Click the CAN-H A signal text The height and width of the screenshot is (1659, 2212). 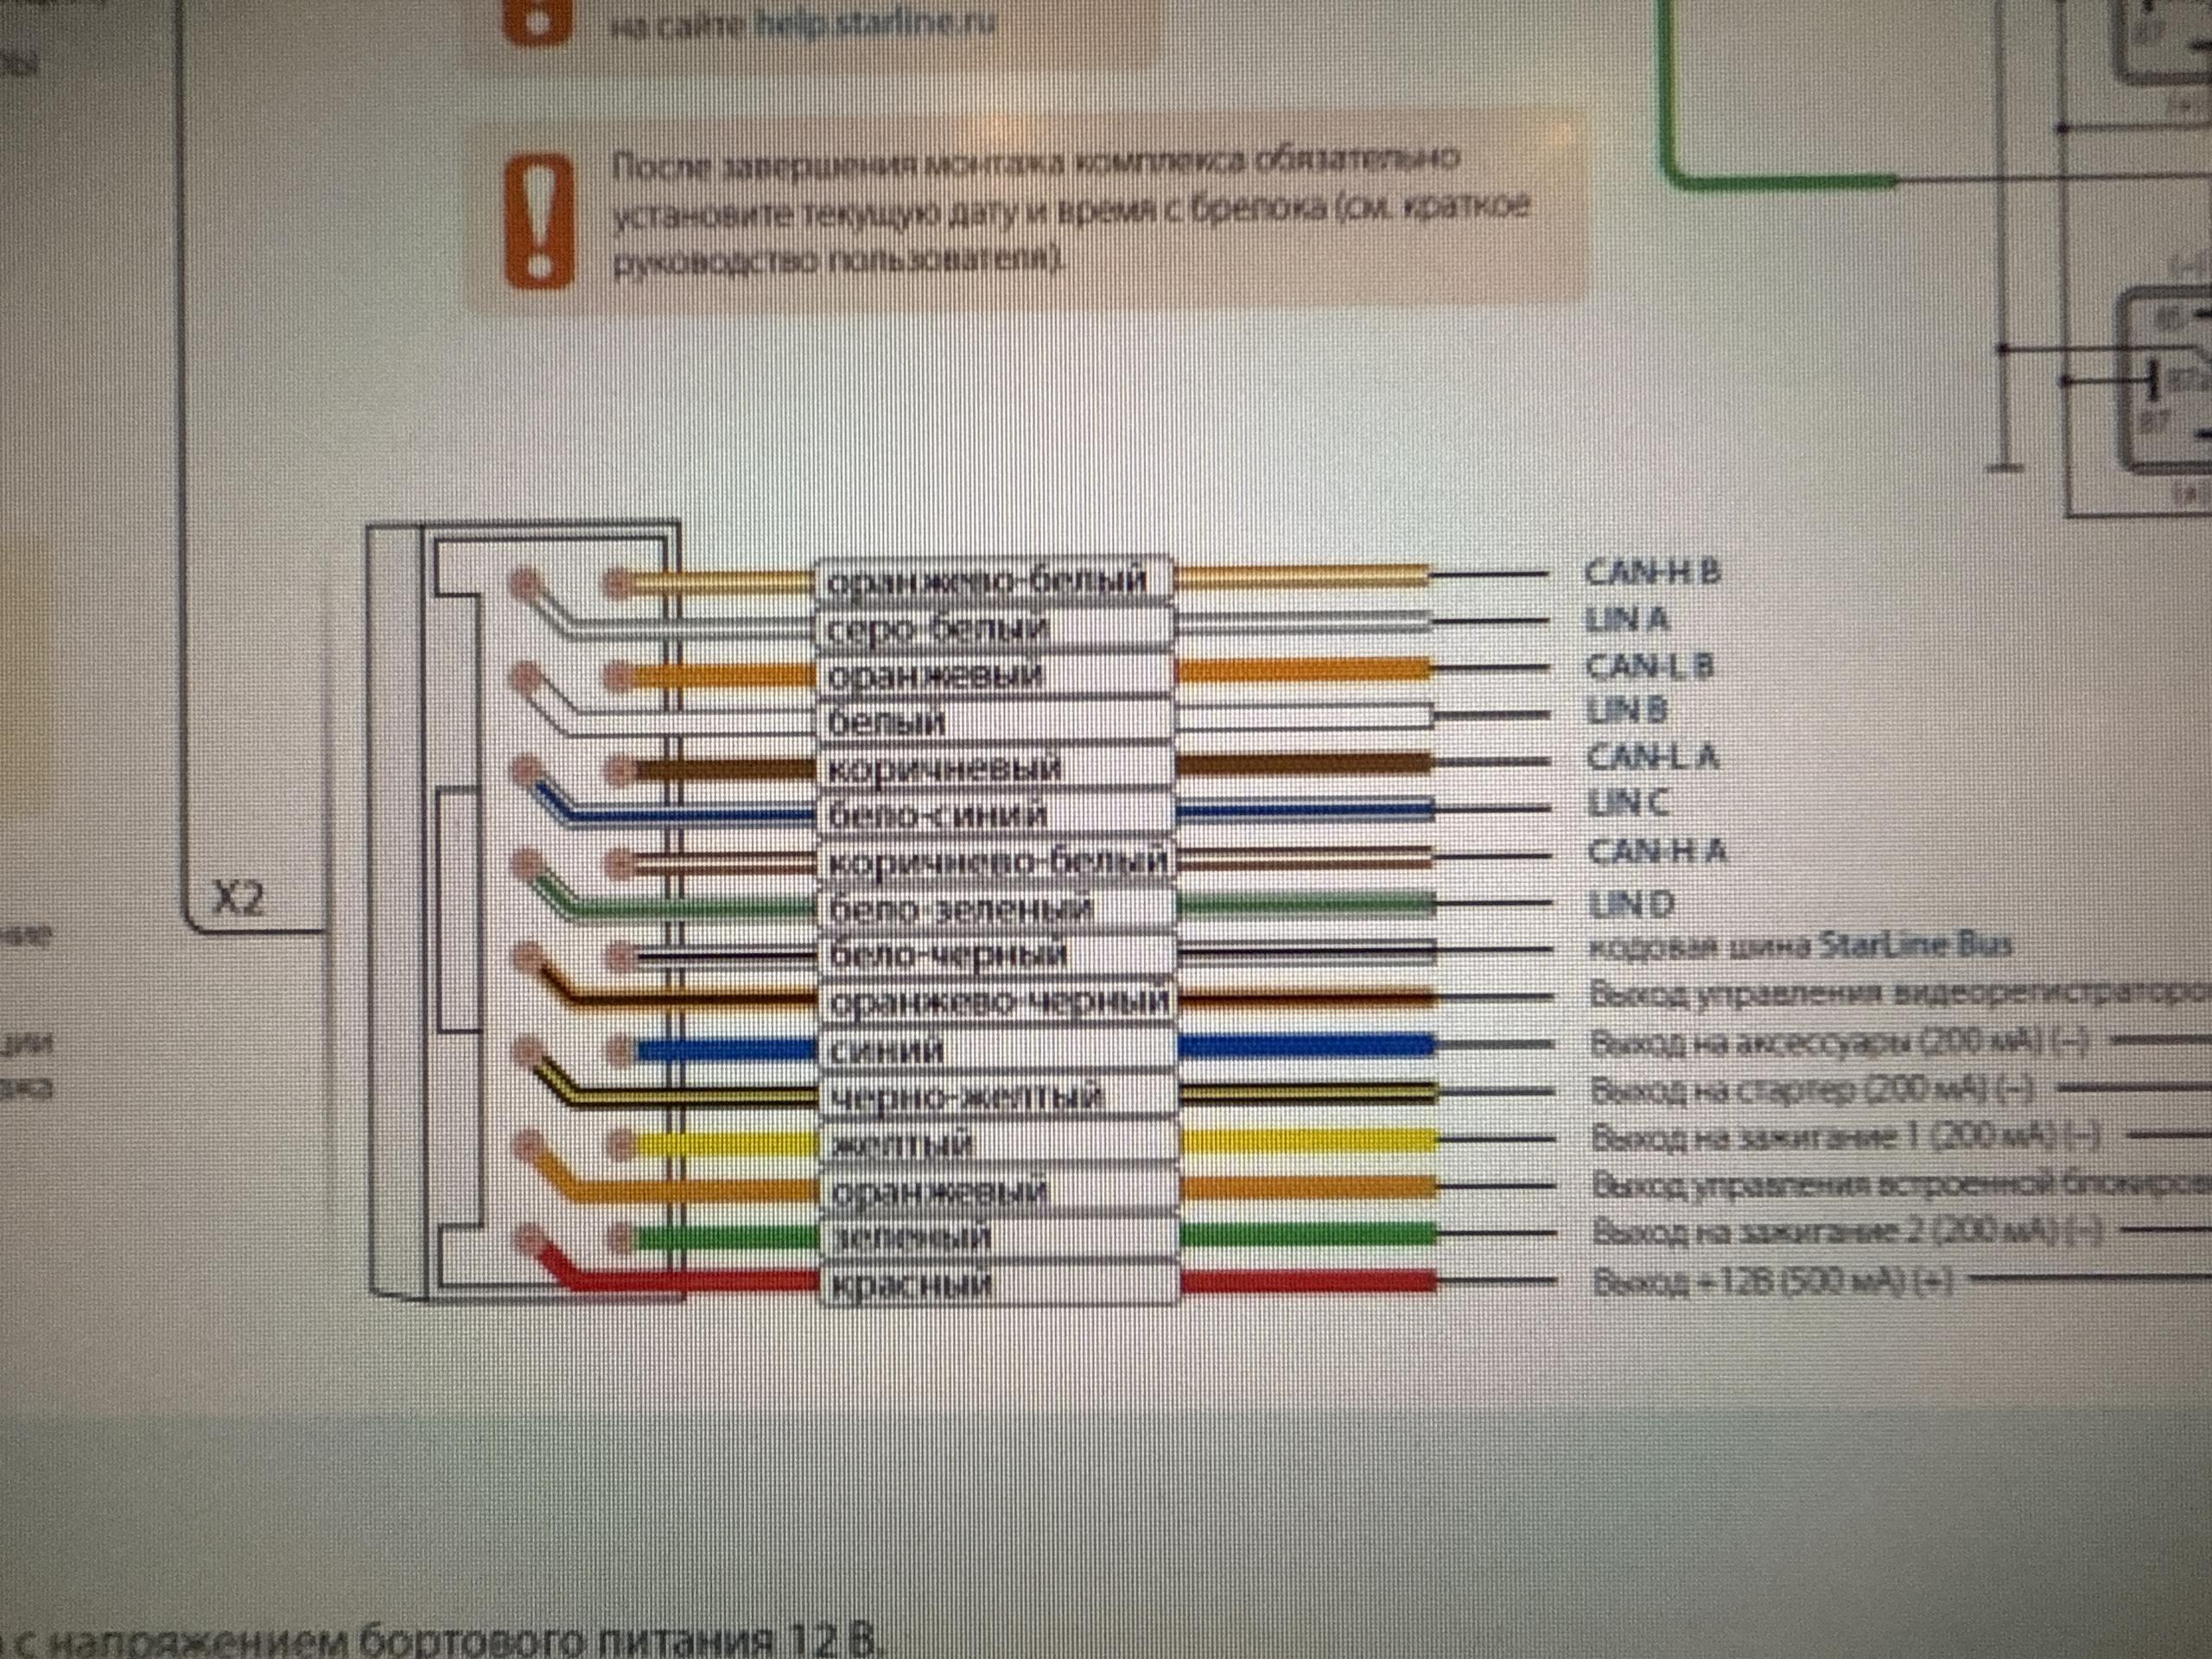(x=1656, y=851)
